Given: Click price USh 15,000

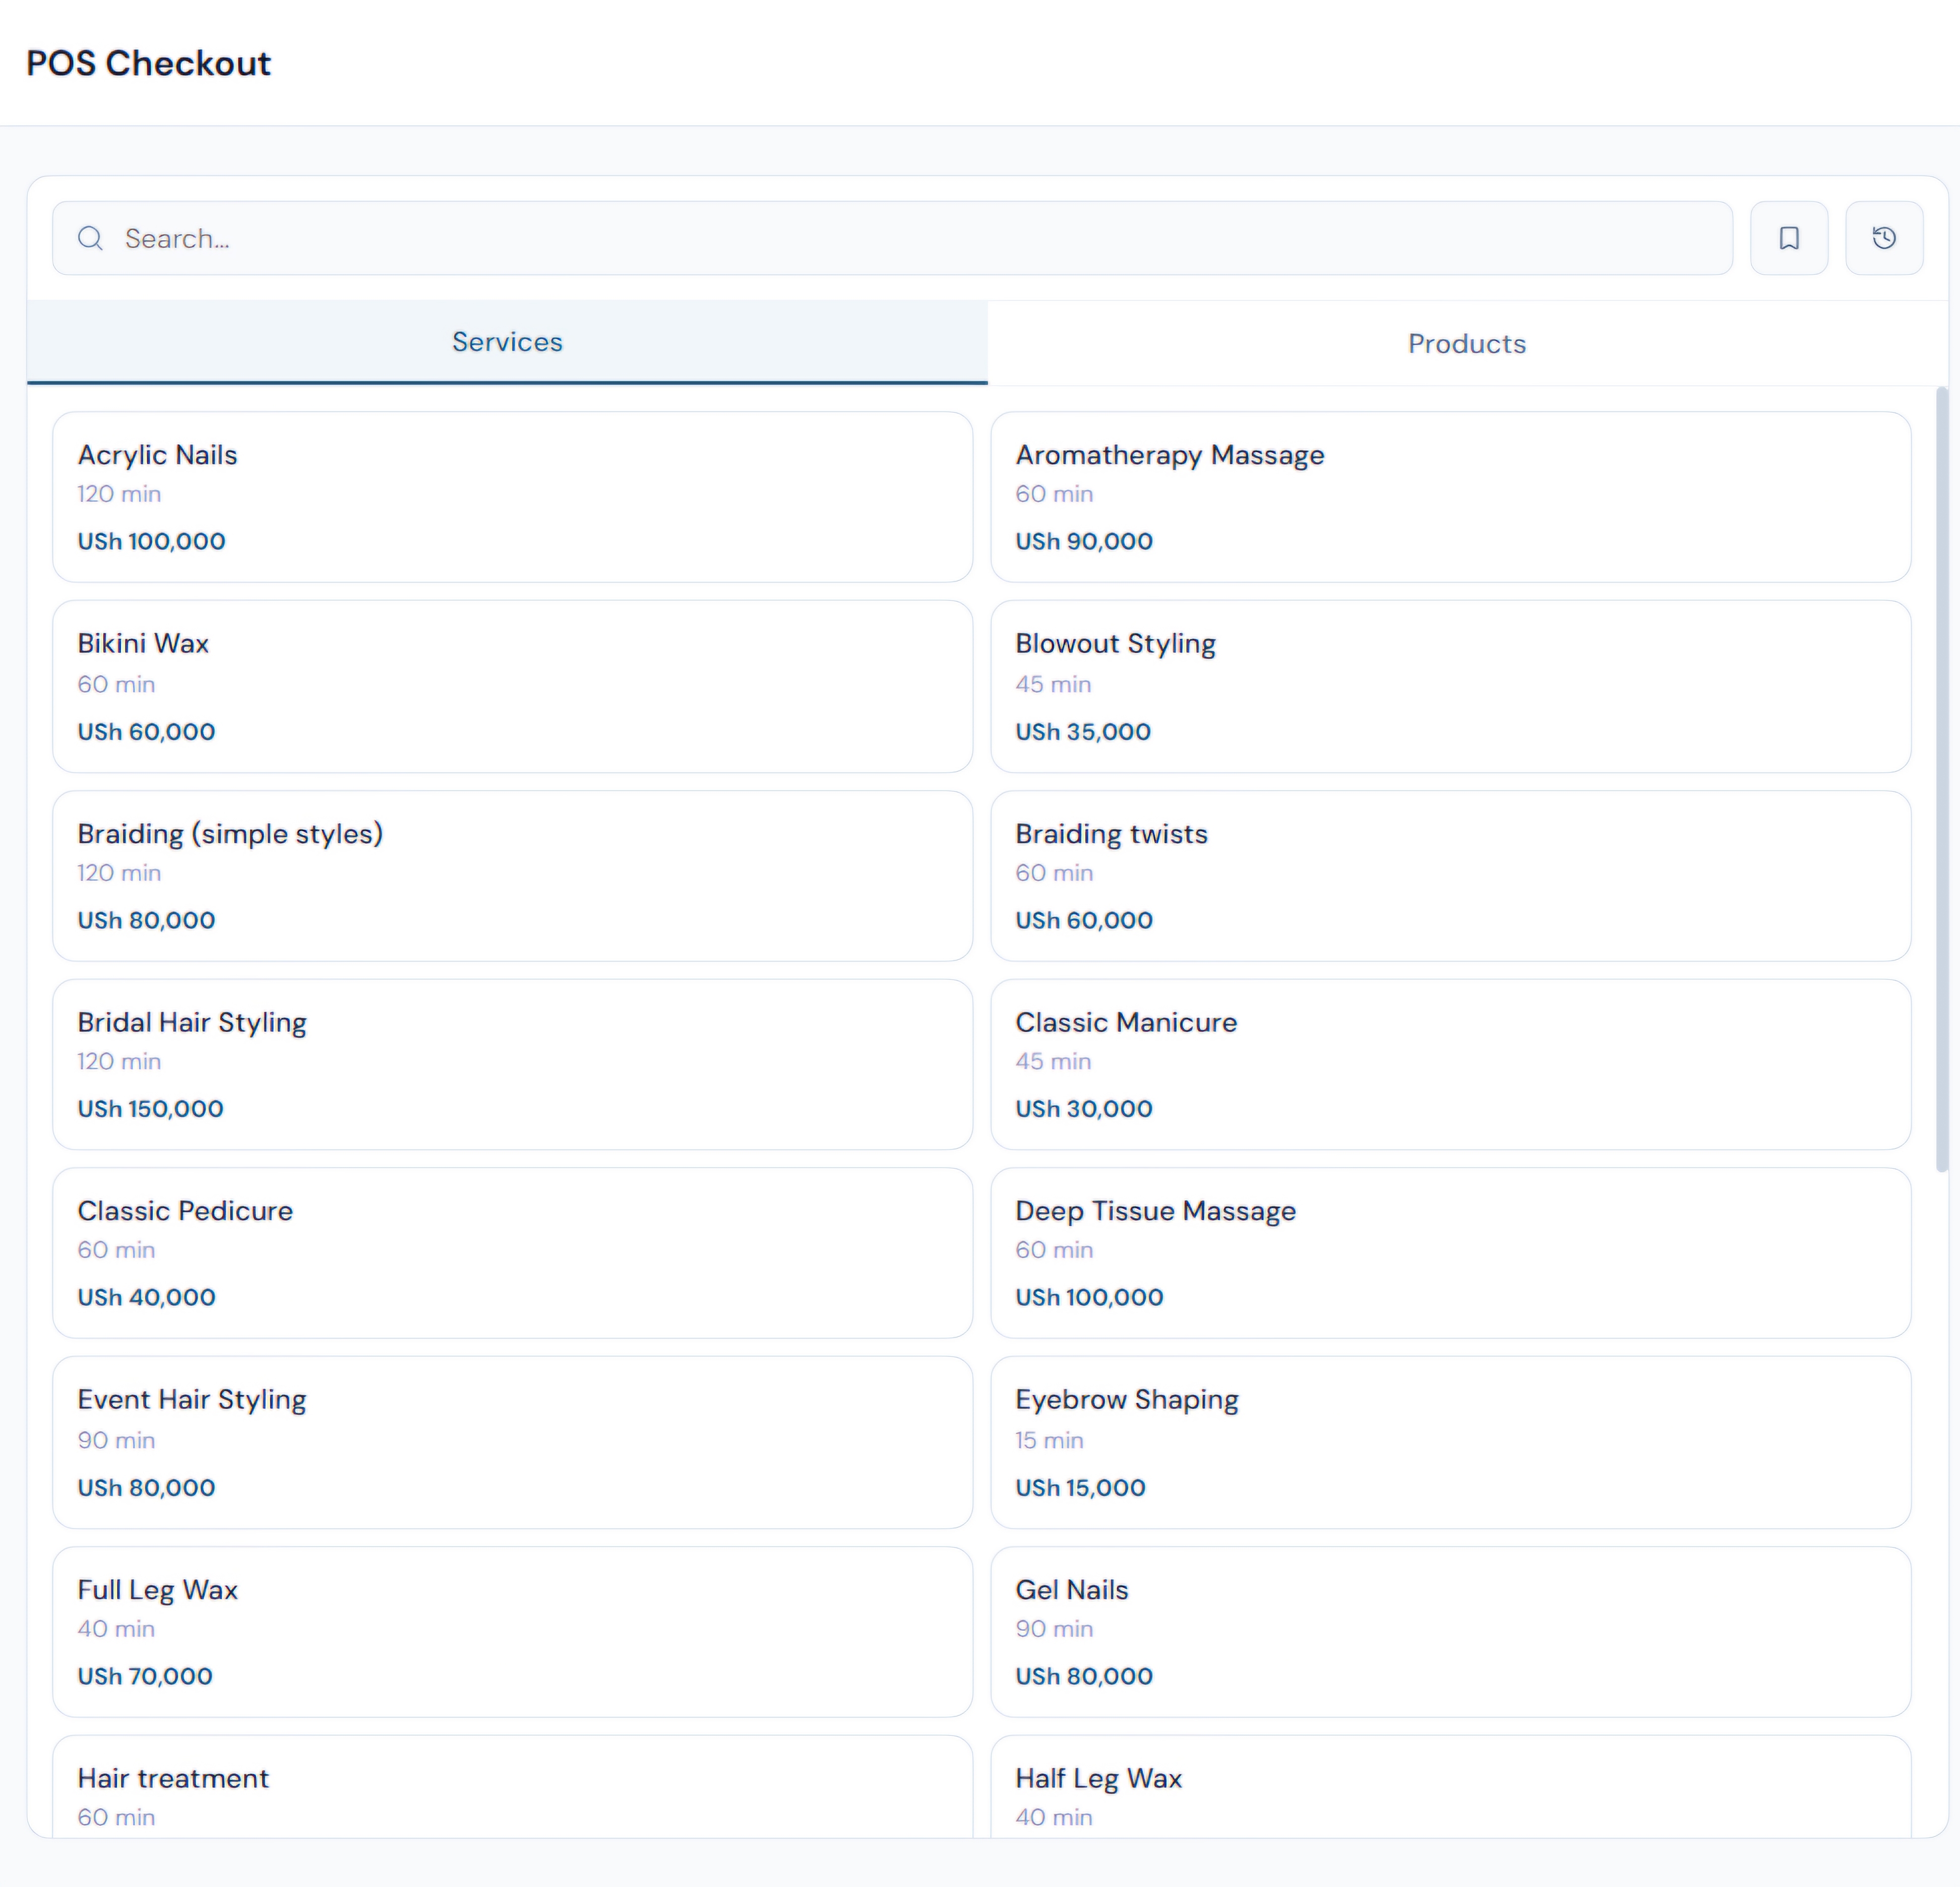Looking at the screenshot, I should pos(1080,1487).
